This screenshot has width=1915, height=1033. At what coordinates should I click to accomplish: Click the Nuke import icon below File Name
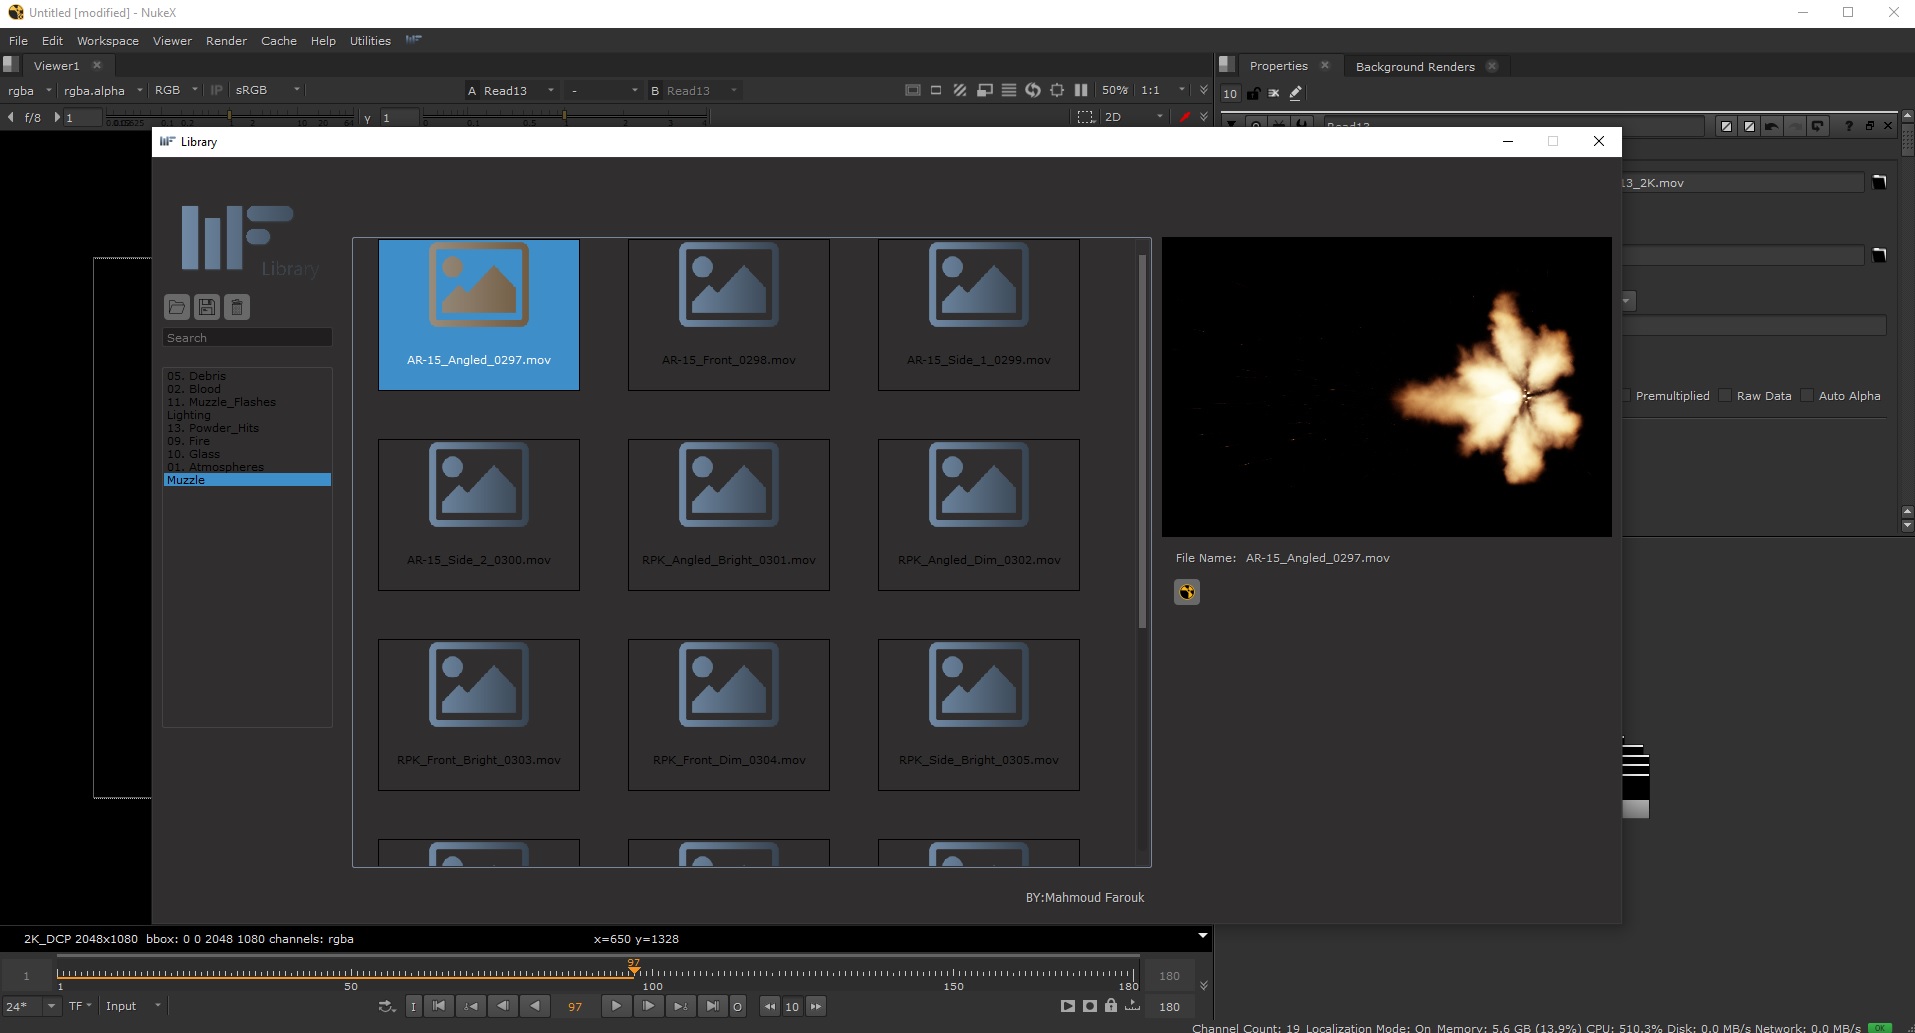coord(1186,592)
